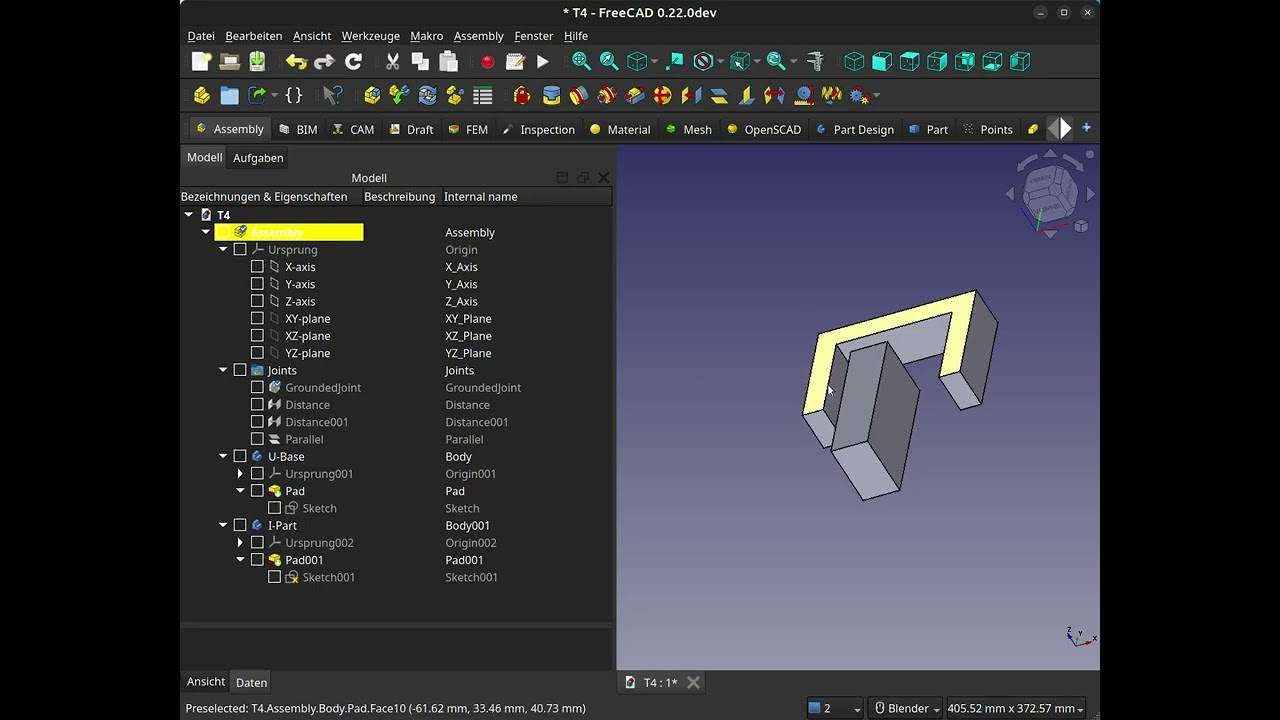Start macro recording red dot
Image resolution: width=1280 pixels, height=720 pixels.
(x=487, y=62)
